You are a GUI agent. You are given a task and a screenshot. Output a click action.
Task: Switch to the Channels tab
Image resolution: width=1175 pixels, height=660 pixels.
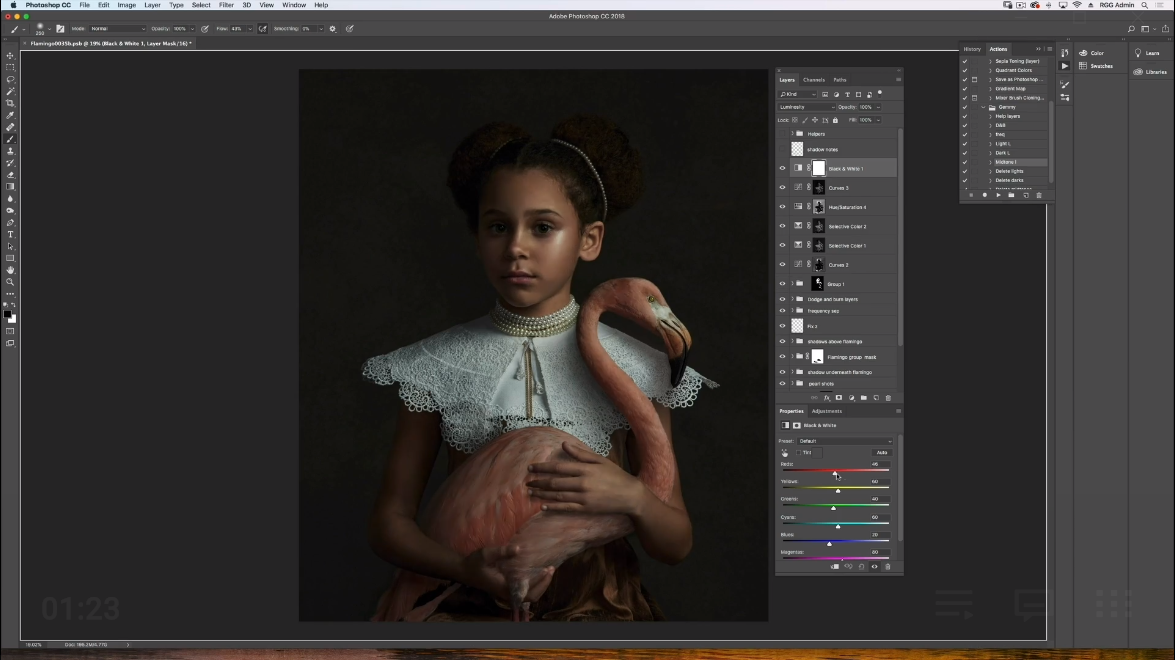(814, 80)
